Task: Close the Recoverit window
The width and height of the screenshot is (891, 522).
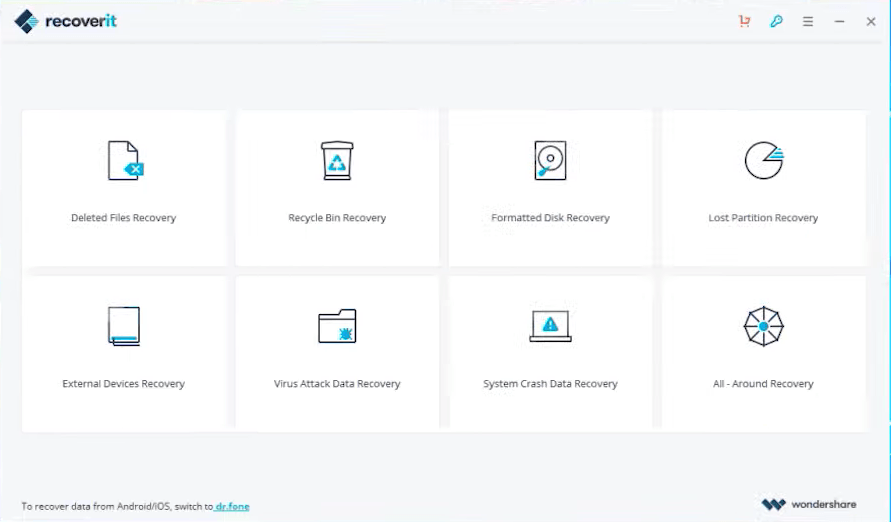Action: point(870,21)
